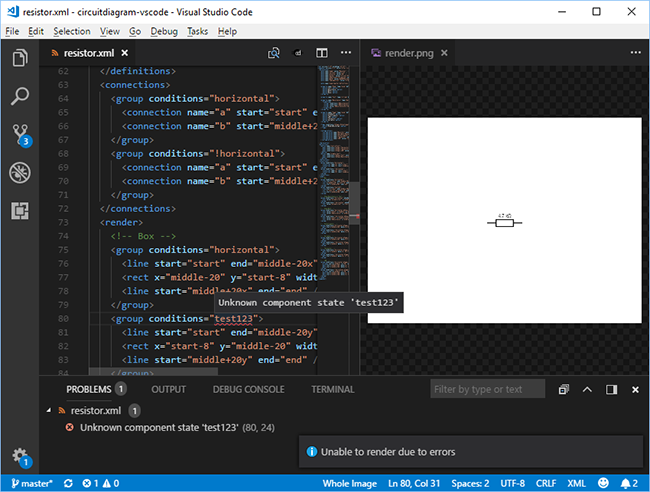Maximize the panel with the chevron up
Screen dimensions: 650x492
point(587,389)
